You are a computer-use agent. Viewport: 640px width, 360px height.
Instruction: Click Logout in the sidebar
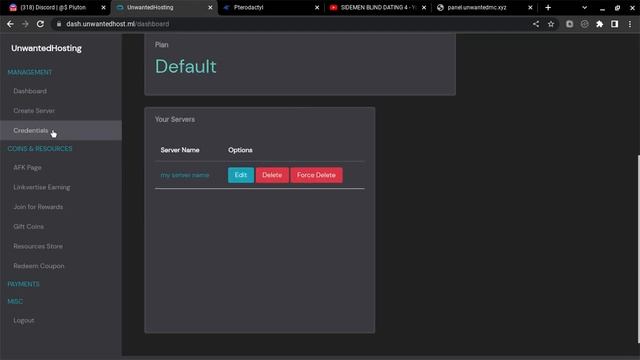24,320
